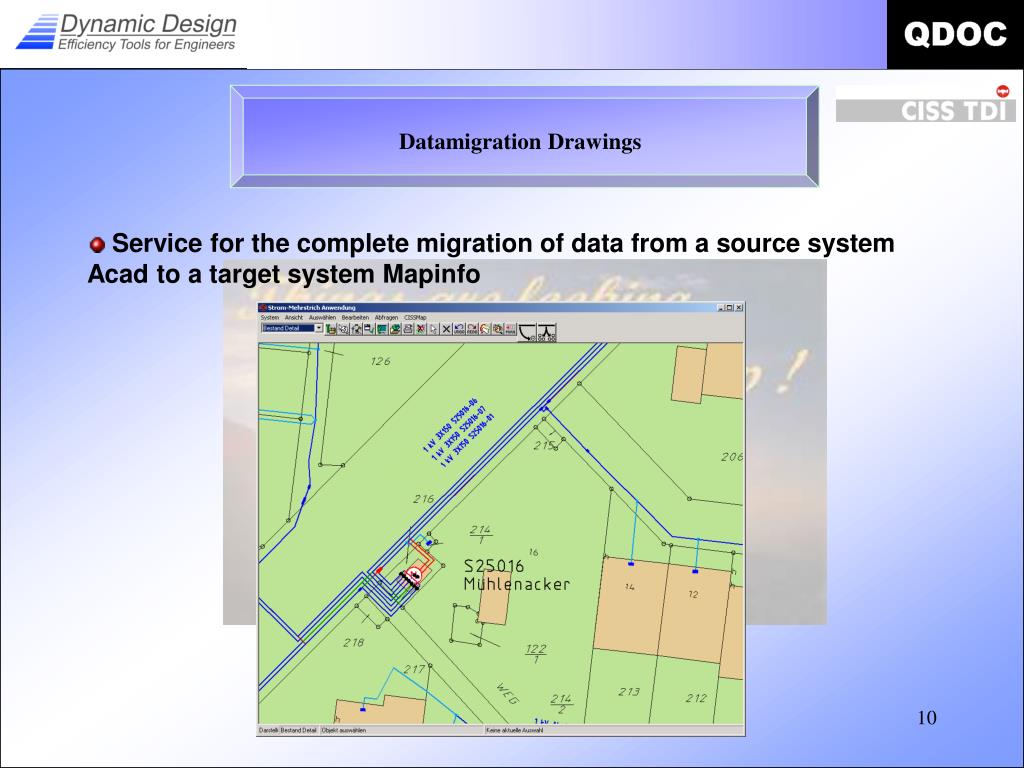Click parcel number 213 on the map
Screen dimensions: 1024x768
629,692
